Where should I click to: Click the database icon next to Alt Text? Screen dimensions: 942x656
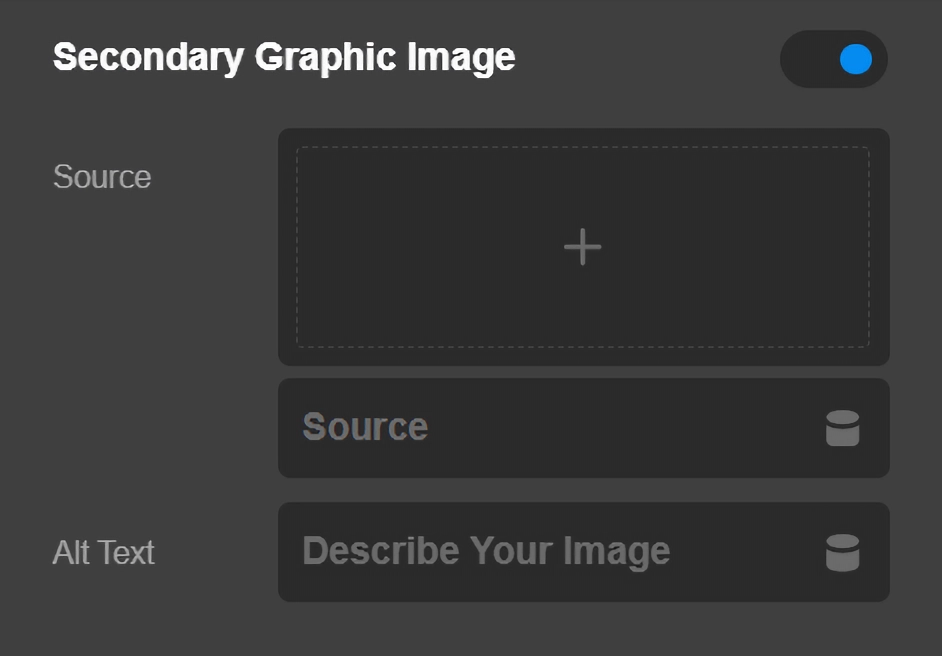(845, 551)
